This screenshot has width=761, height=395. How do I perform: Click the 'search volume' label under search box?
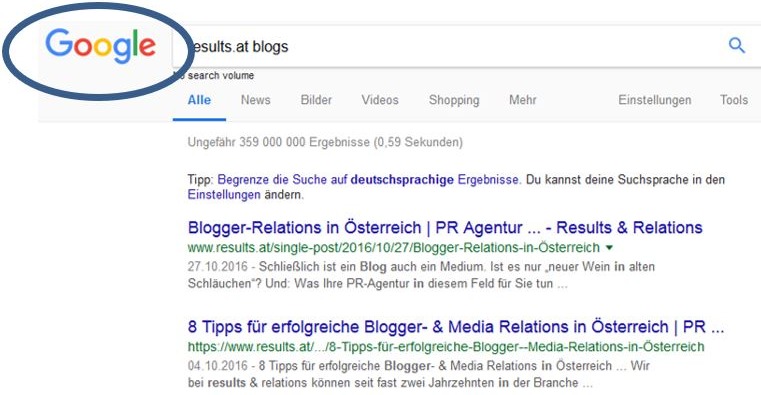[x=221, y=76]
